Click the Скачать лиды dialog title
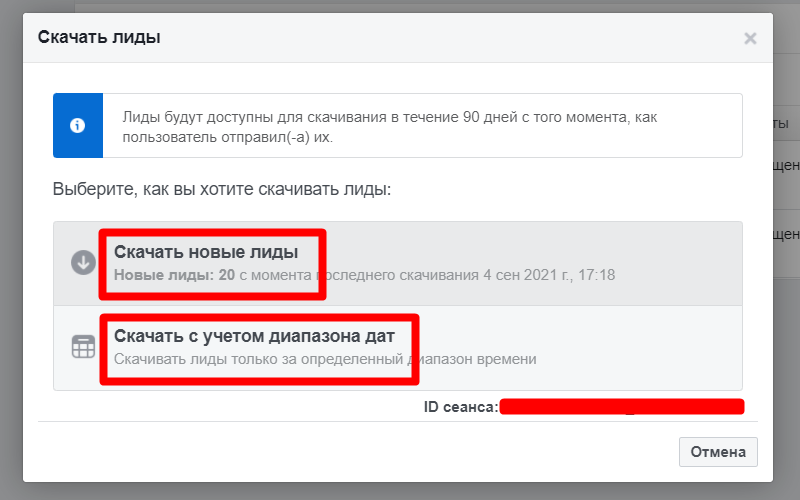The height and width of the screenshot is (500, 800). 99,38
